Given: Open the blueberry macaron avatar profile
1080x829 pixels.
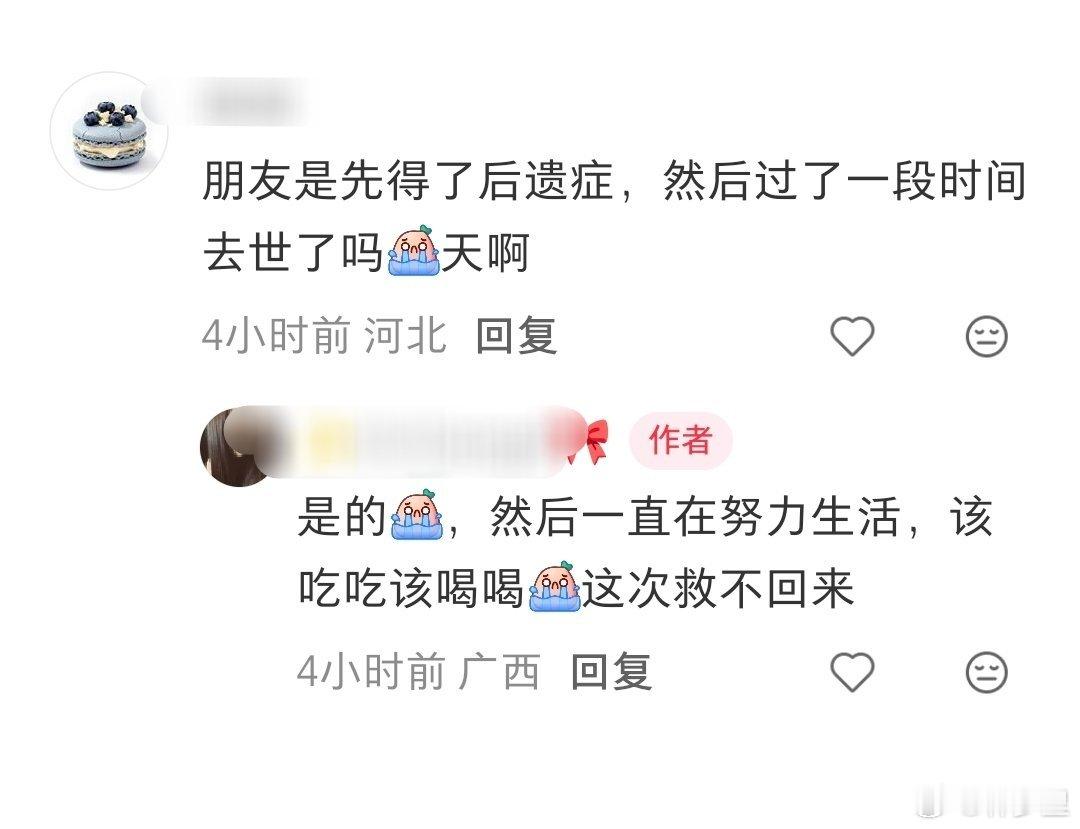Looking at the screenshot, I should (110, 131).
